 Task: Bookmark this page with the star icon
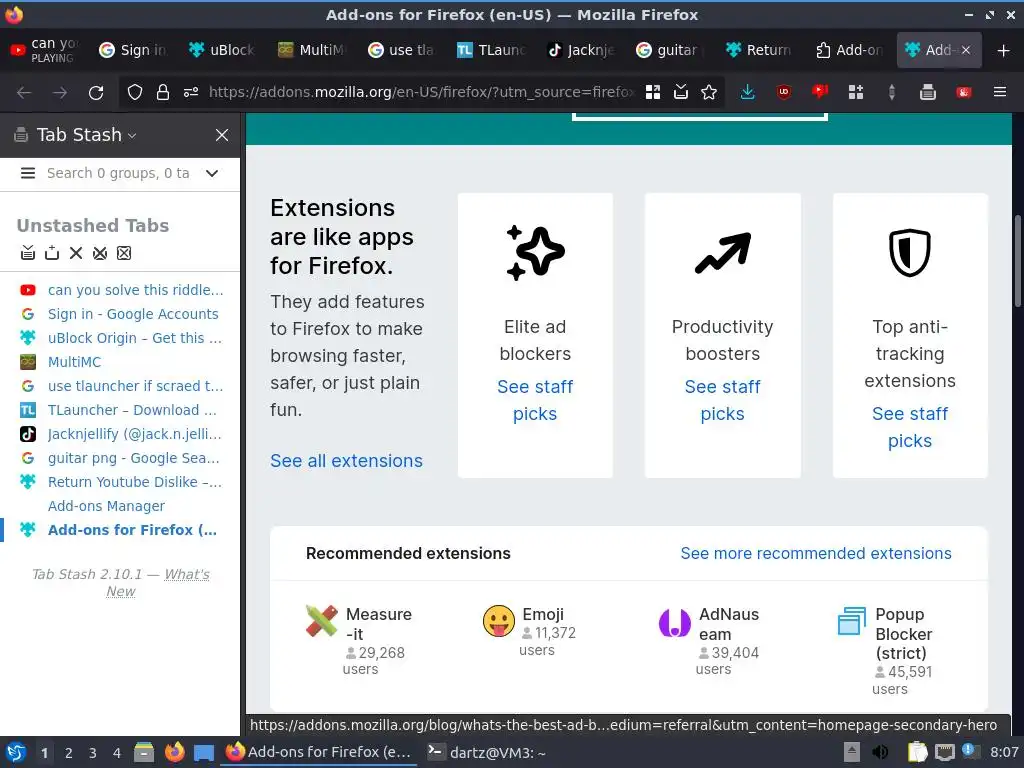[x=709, y=92]
